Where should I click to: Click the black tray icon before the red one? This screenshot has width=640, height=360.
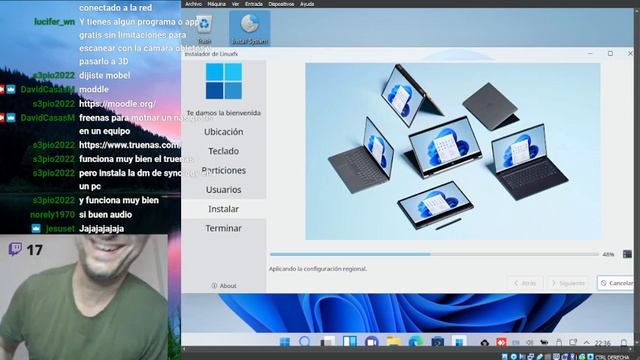click(484, 342)
